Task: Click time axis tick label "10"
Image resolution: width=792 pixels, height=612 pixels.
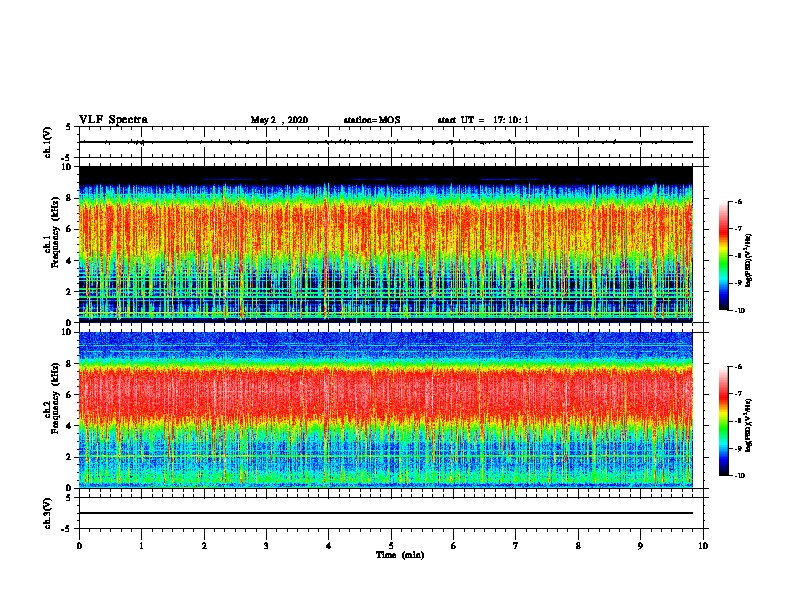Action: coord(703,546)
